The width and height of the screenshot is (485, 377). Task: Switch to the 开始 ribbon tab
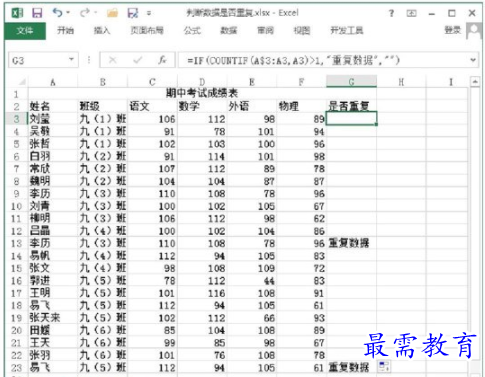click(65, 31)
